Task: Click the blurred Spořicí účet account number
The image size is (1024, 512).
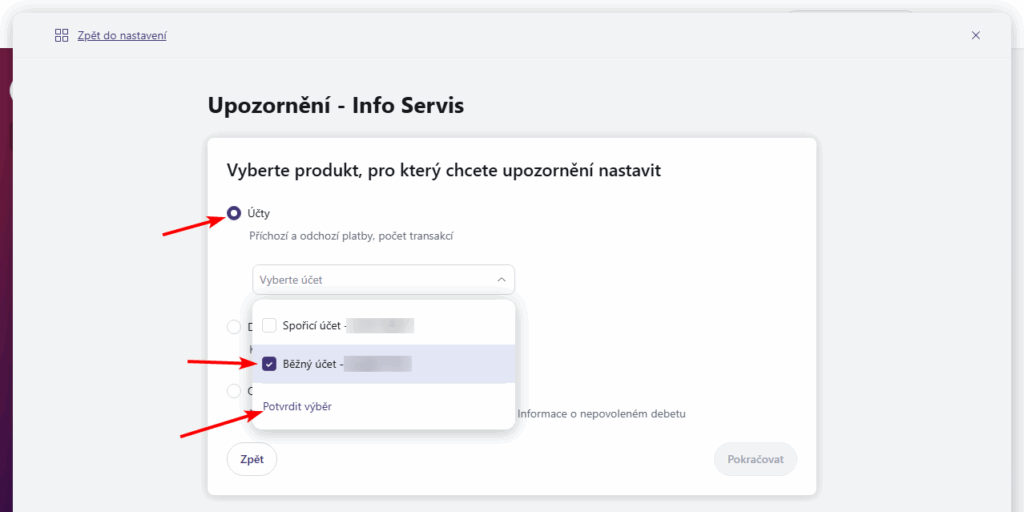Action: tap(381, 325)
